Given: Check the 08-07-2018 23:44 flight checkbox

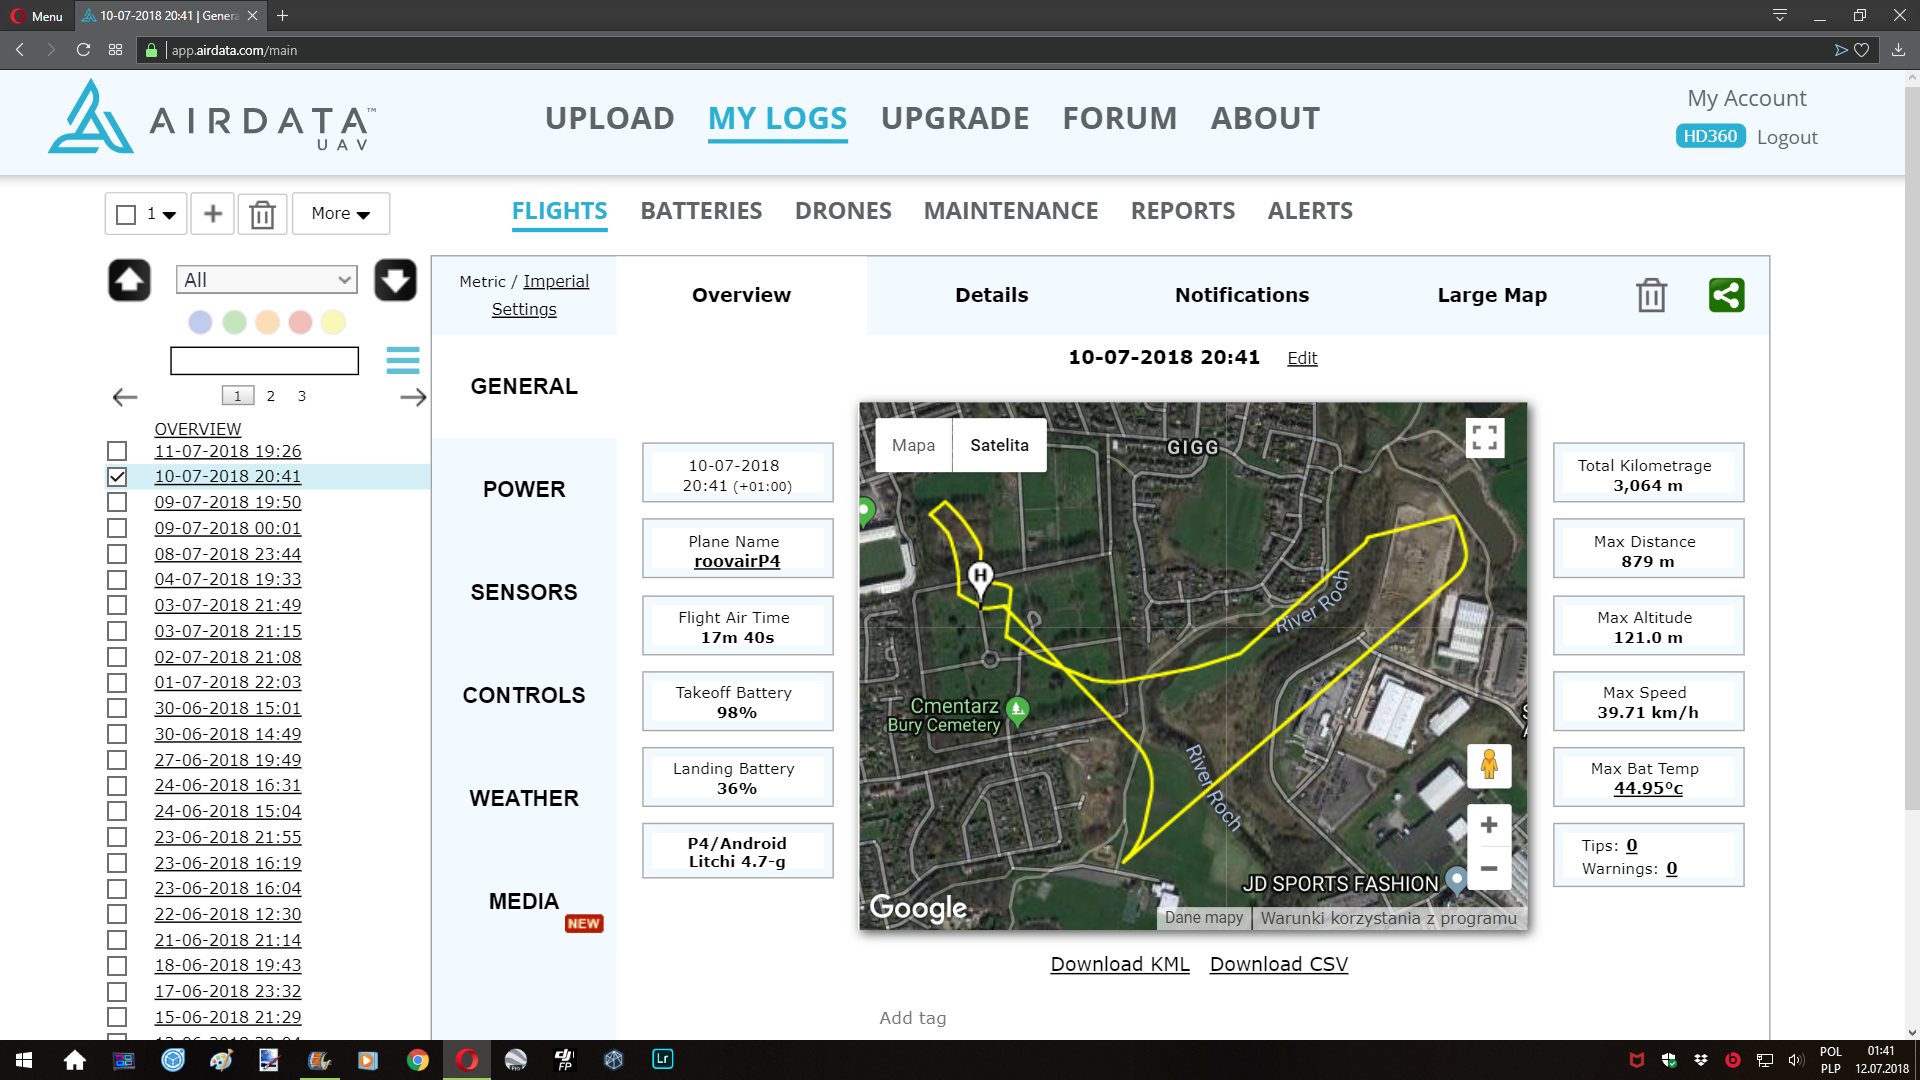Looking at the screenshot, I should [x=117, y=554].
